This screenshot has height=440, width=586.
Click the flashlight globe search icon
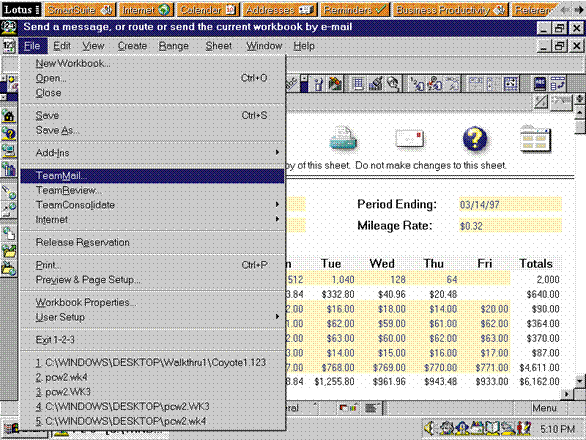tap(9, 192)
